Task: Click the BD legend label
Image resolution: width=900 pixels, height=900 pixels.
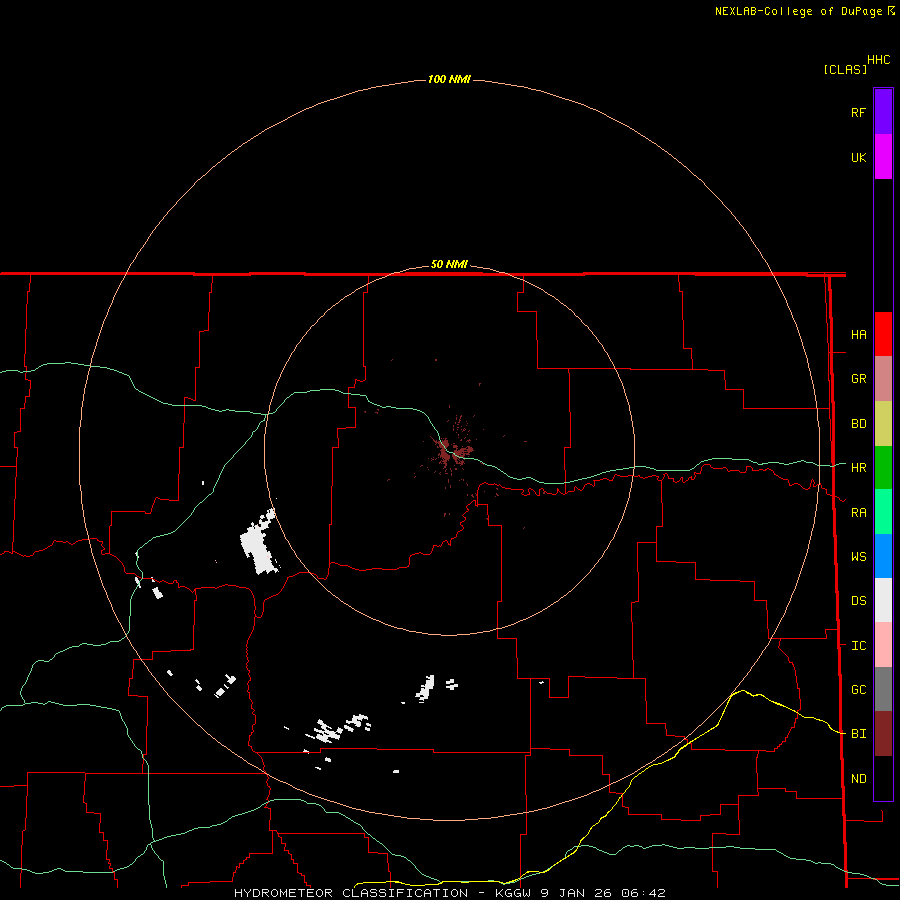Action: [x=858, y=424]
